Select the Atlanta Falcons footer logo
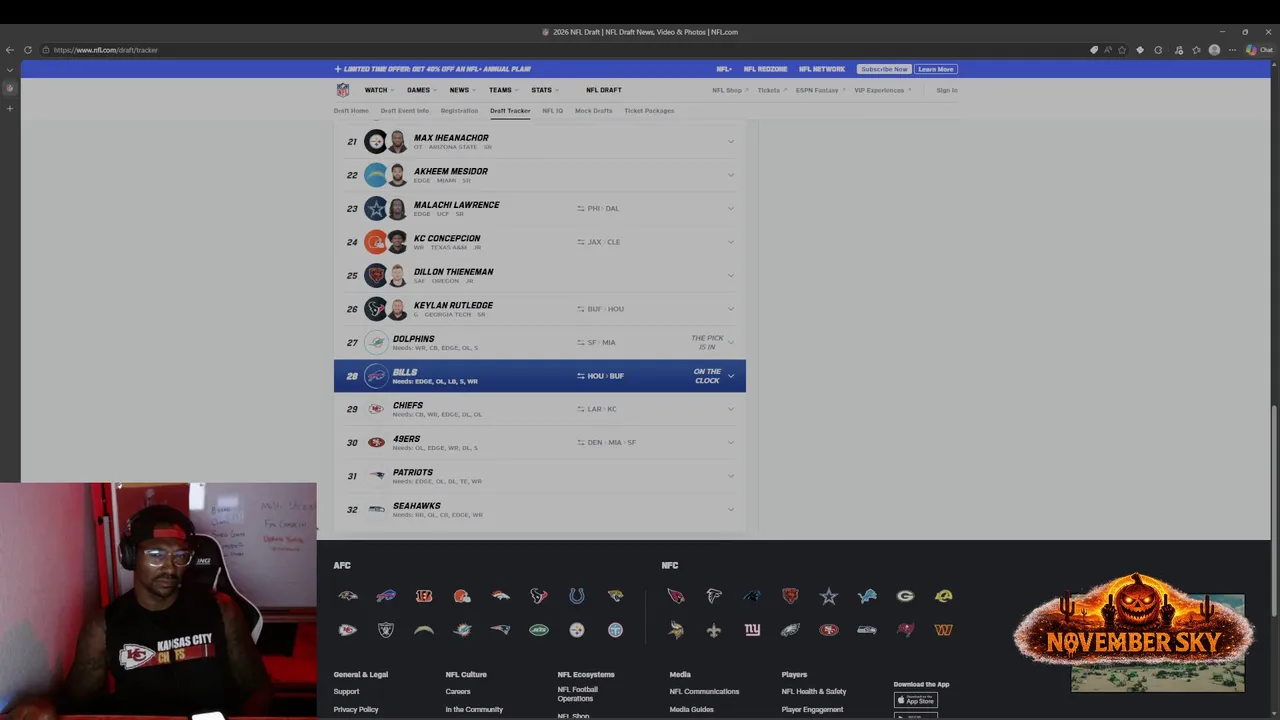Image resolution: width=1280 pixels, height=720 pixels. 714,596
